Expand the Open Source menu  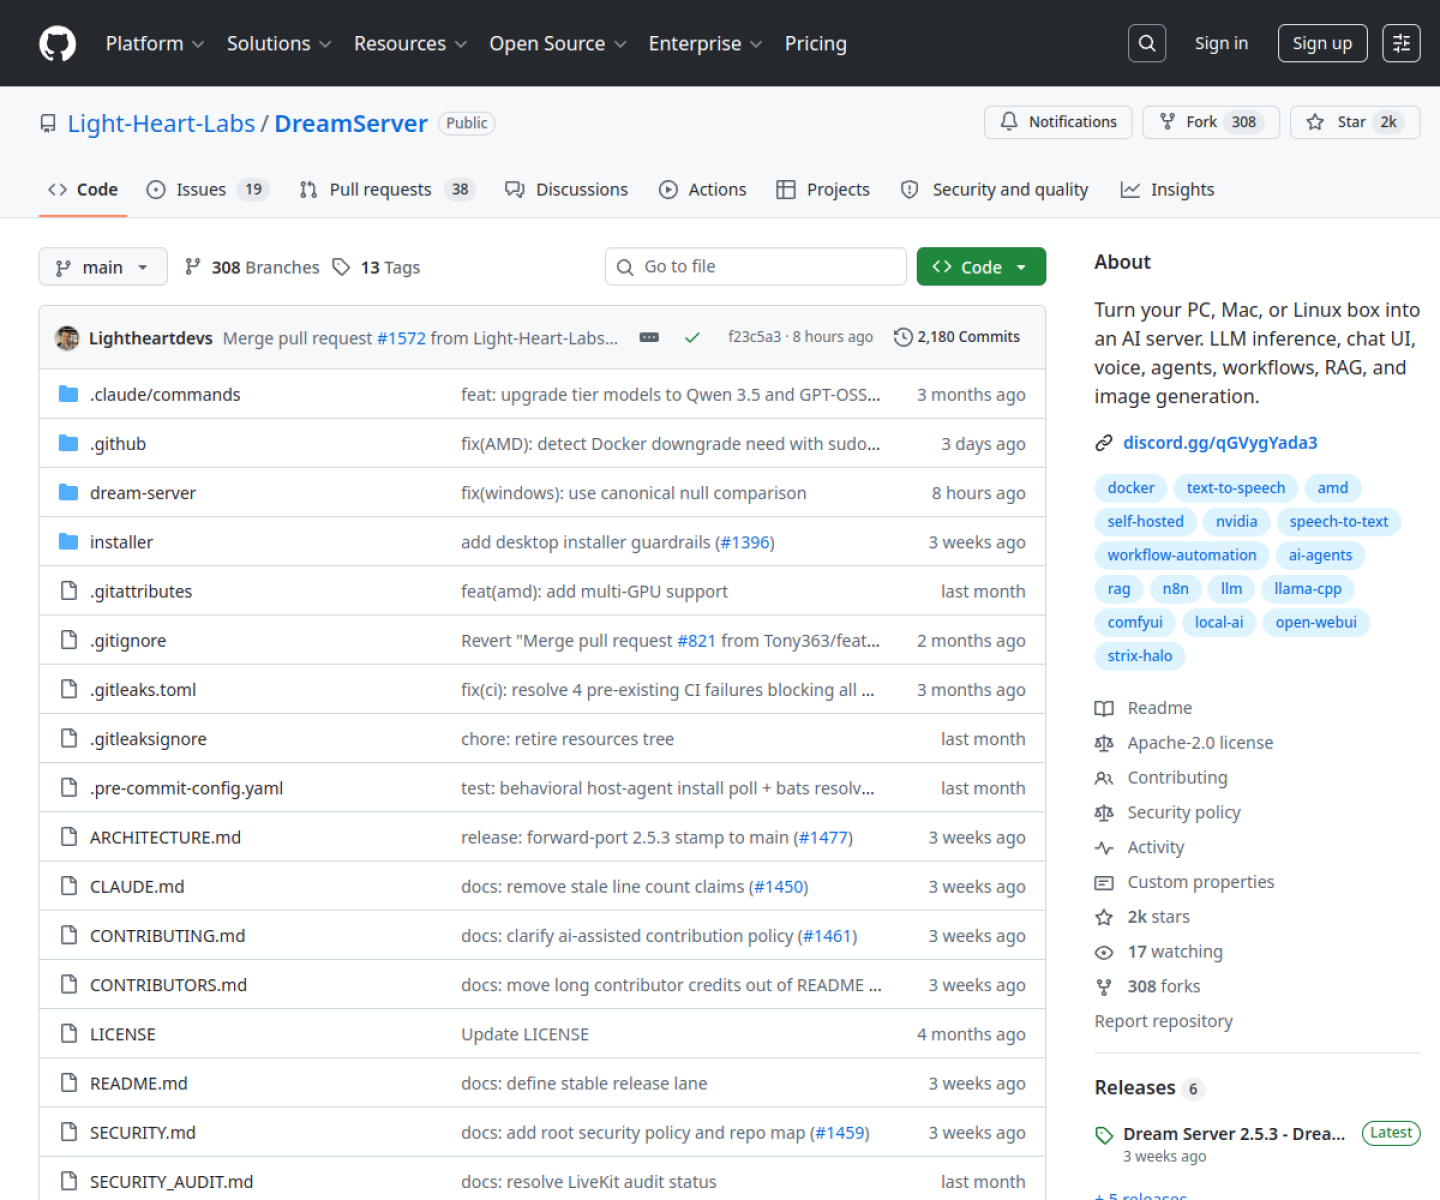(x=558, y=44)
